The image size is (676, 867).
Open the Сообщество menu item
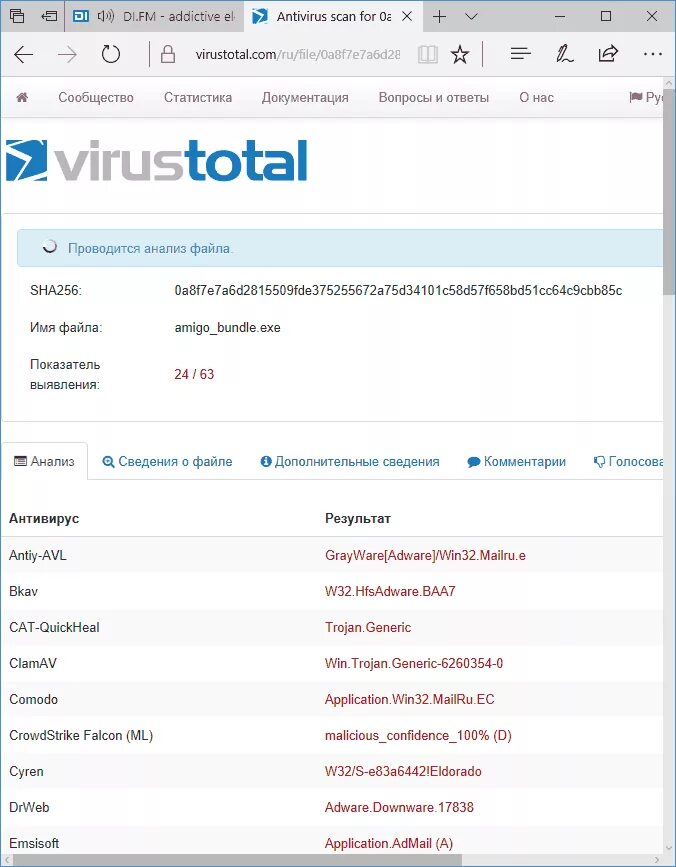[x=96, y=98]
